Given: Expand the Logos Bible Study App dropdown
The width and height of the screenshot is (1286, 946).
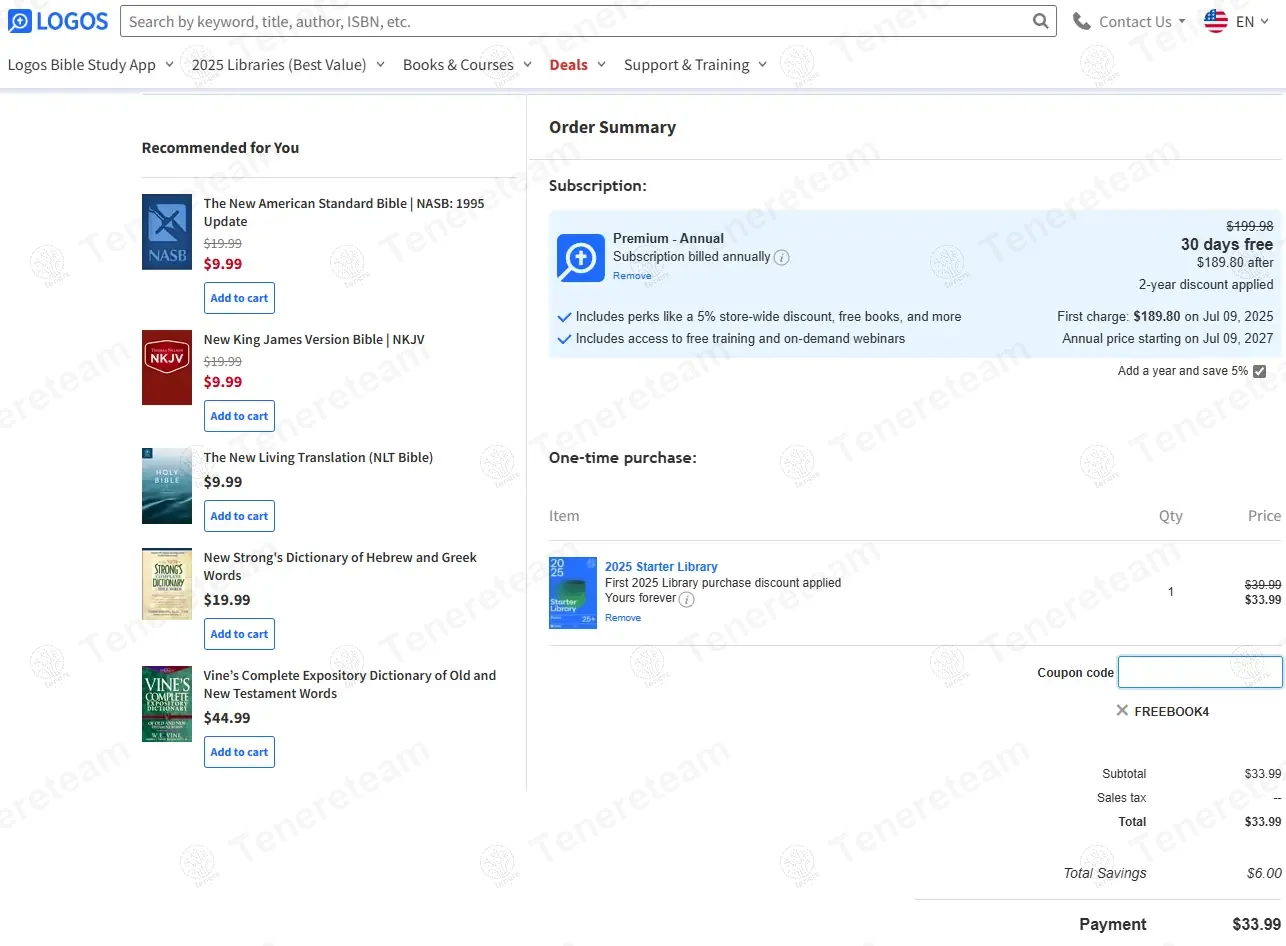Looking at the screenshot, I should (x=91, y=65).
